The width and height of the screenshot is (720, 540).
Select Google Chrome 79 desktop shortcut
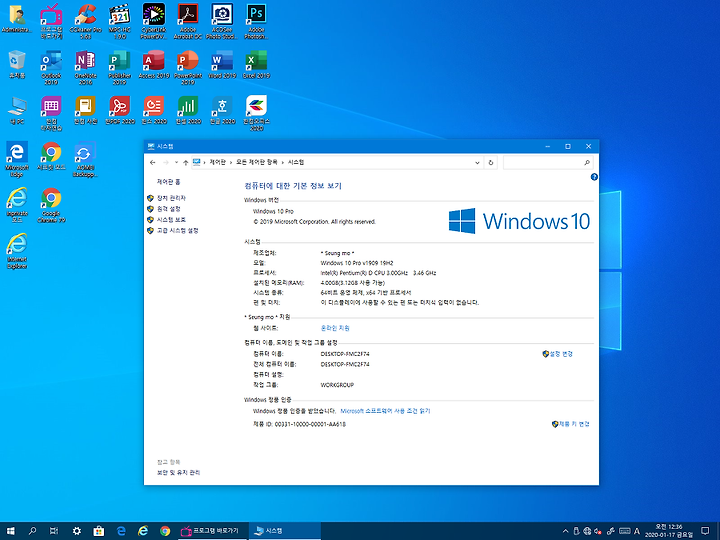pos(51,205)
